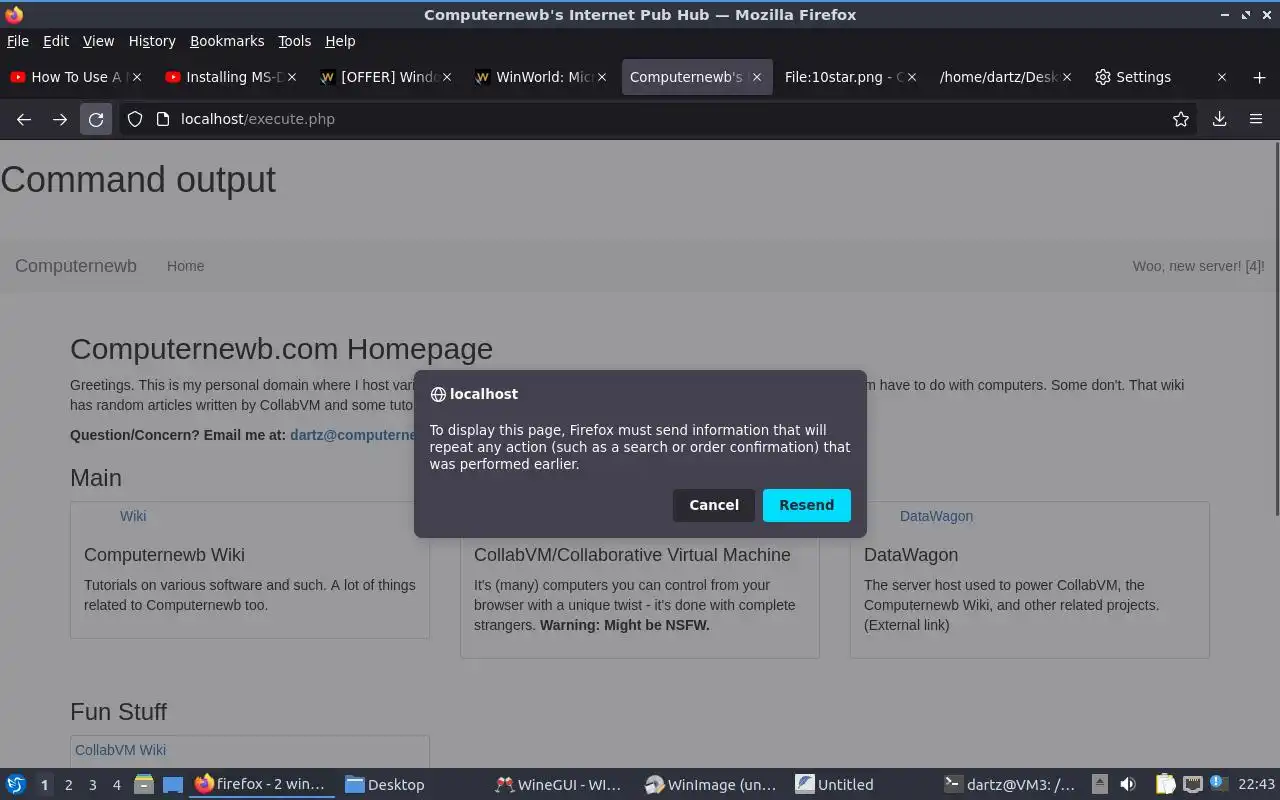Select firefox taskbar entry
Image resolution: width=1280 pixels, height=800 pixels.
pyautogui.click(x=262, y=784)
